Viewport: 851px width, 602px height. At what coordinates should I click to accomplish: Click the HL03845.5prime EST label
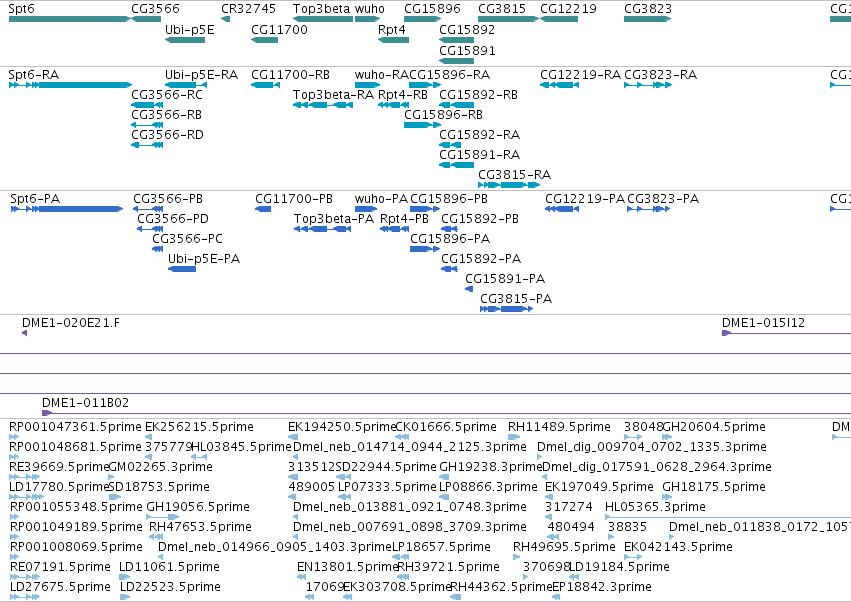242,447
